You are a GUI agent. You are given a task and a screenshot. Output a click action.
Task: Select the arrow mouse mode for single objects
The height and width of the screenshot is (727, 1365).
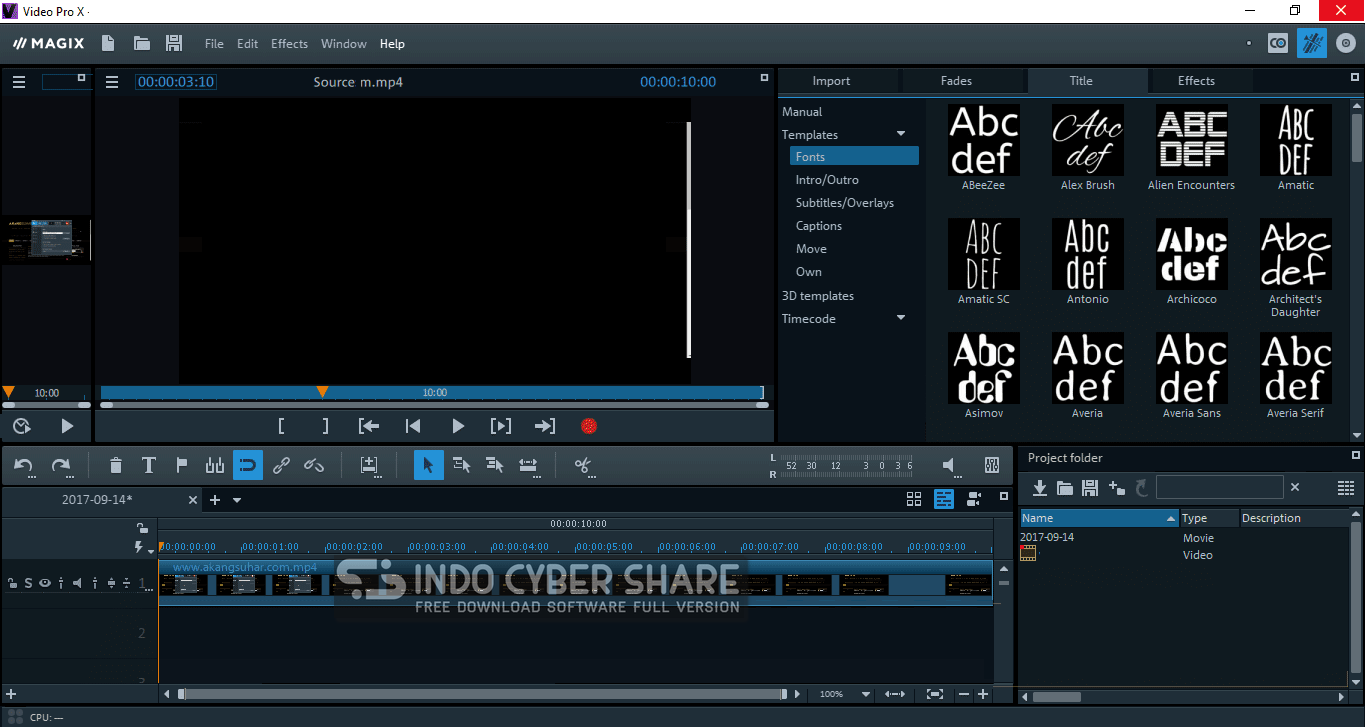click(x=428, y=465)
